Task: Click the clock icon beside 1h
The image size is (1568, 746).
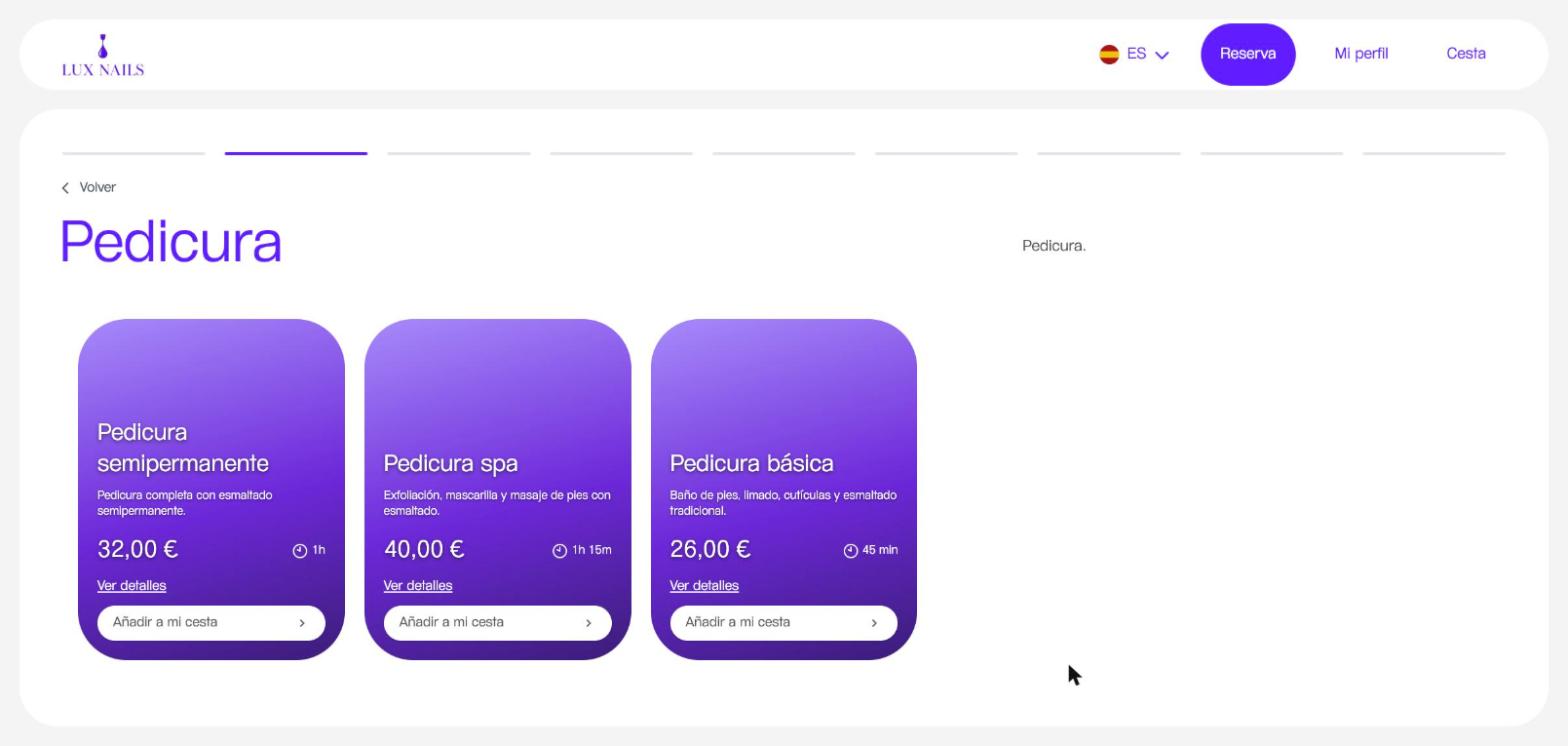Action: (299, 550)
